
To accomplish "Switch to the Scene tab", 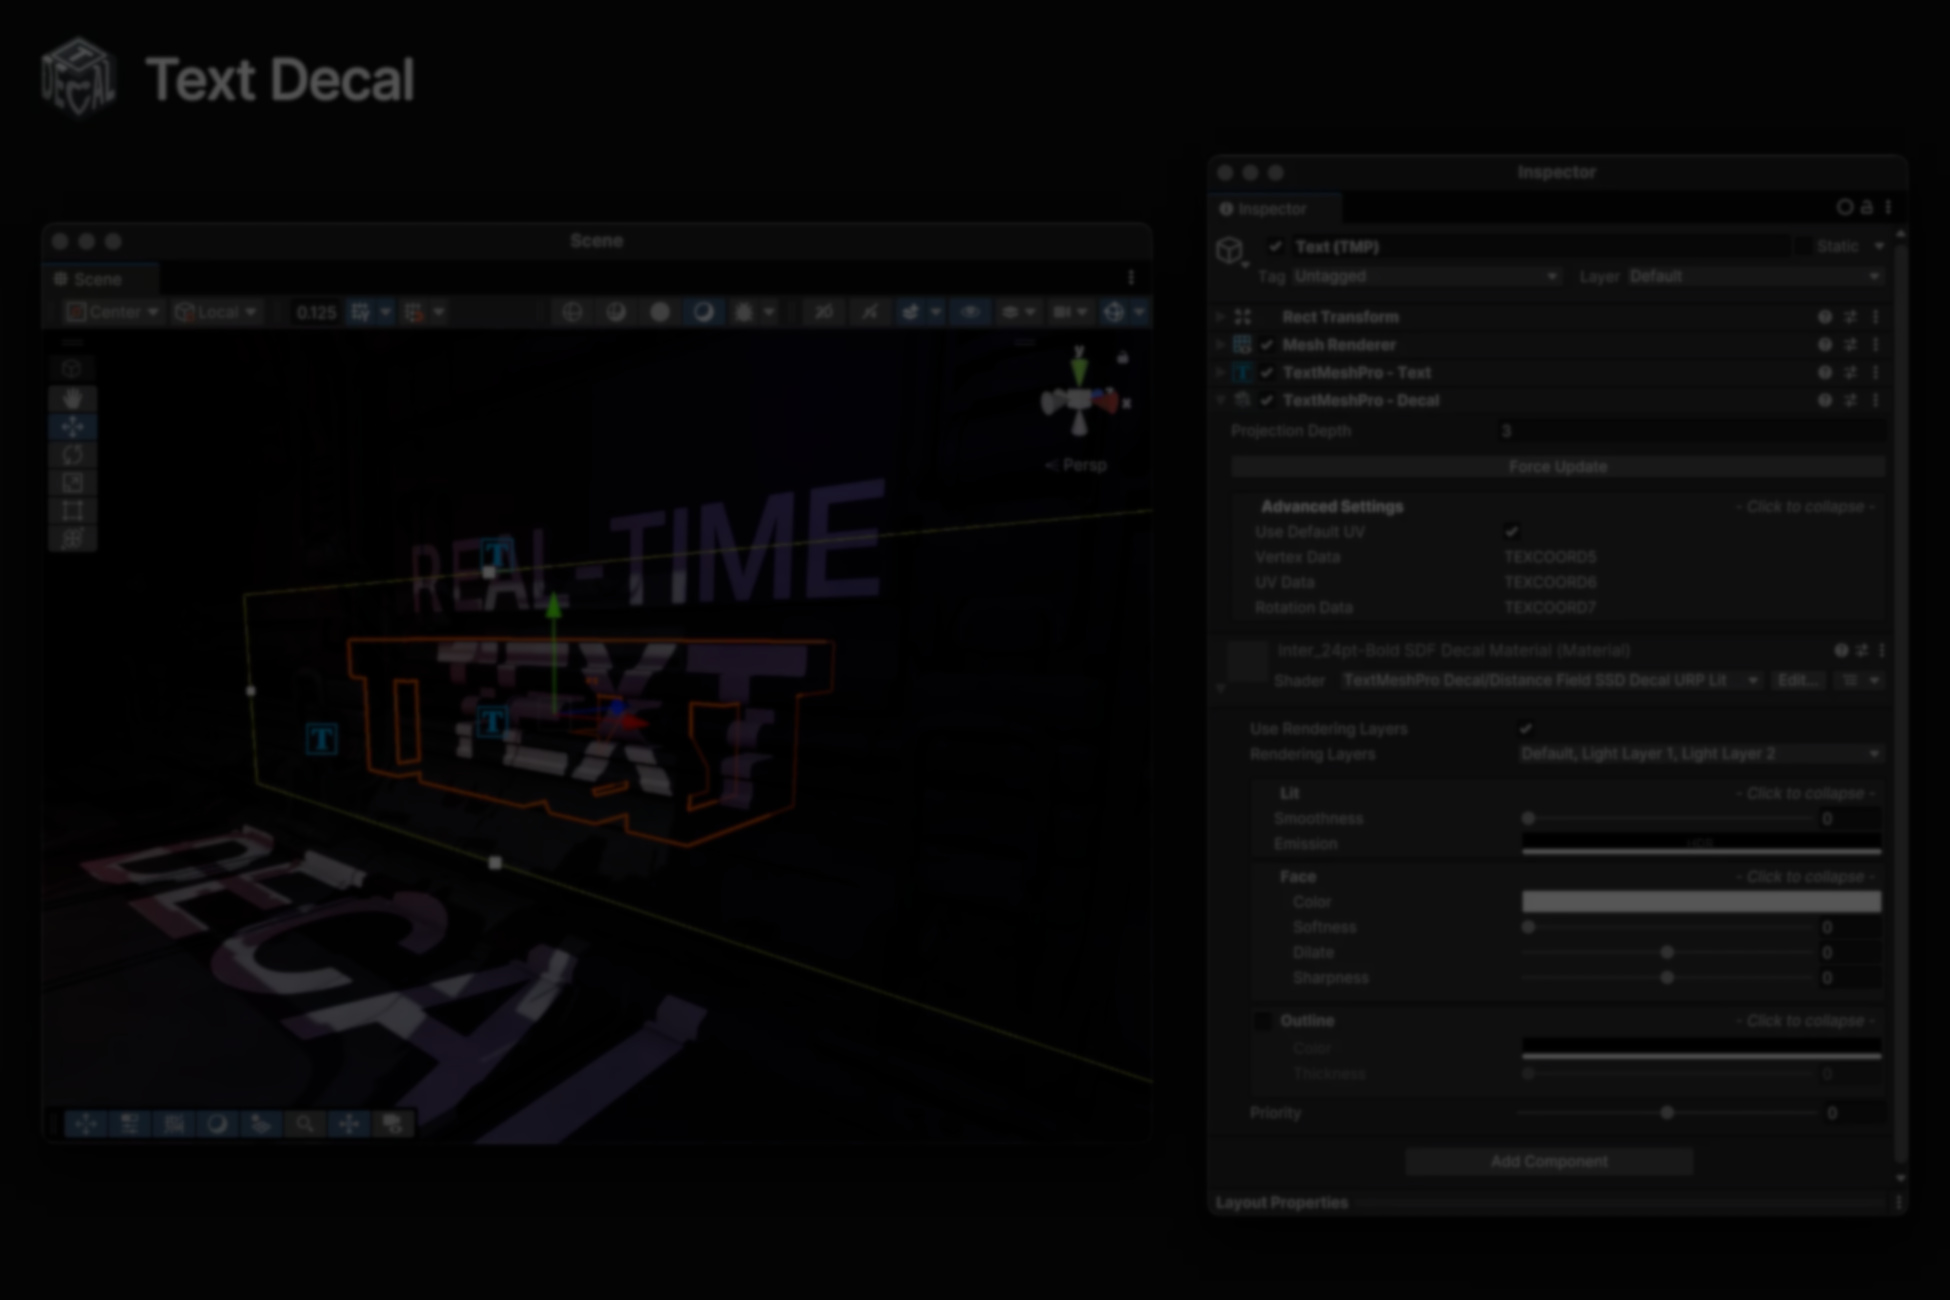I will click(x=96, y=279).
